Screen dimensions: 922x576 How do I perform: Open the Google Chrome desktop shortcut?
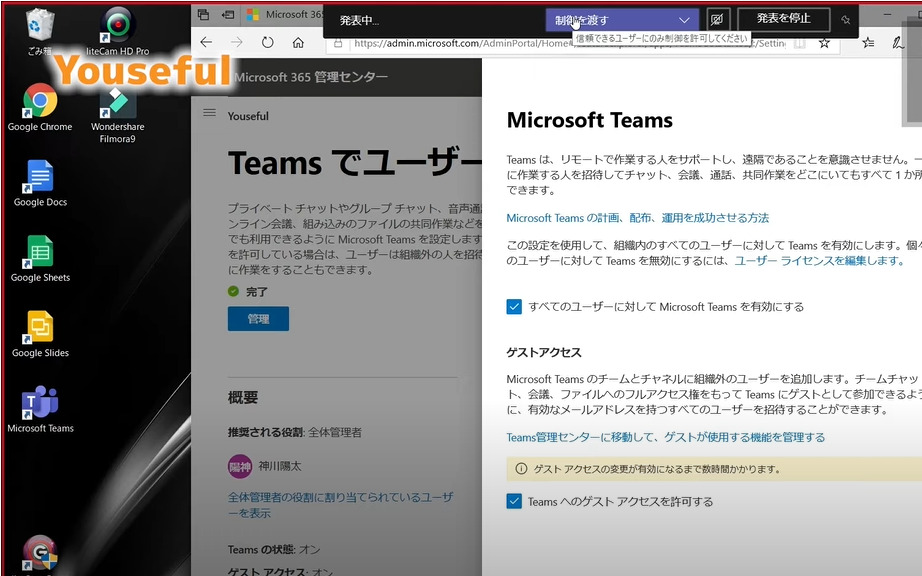[x=40, y=108]
